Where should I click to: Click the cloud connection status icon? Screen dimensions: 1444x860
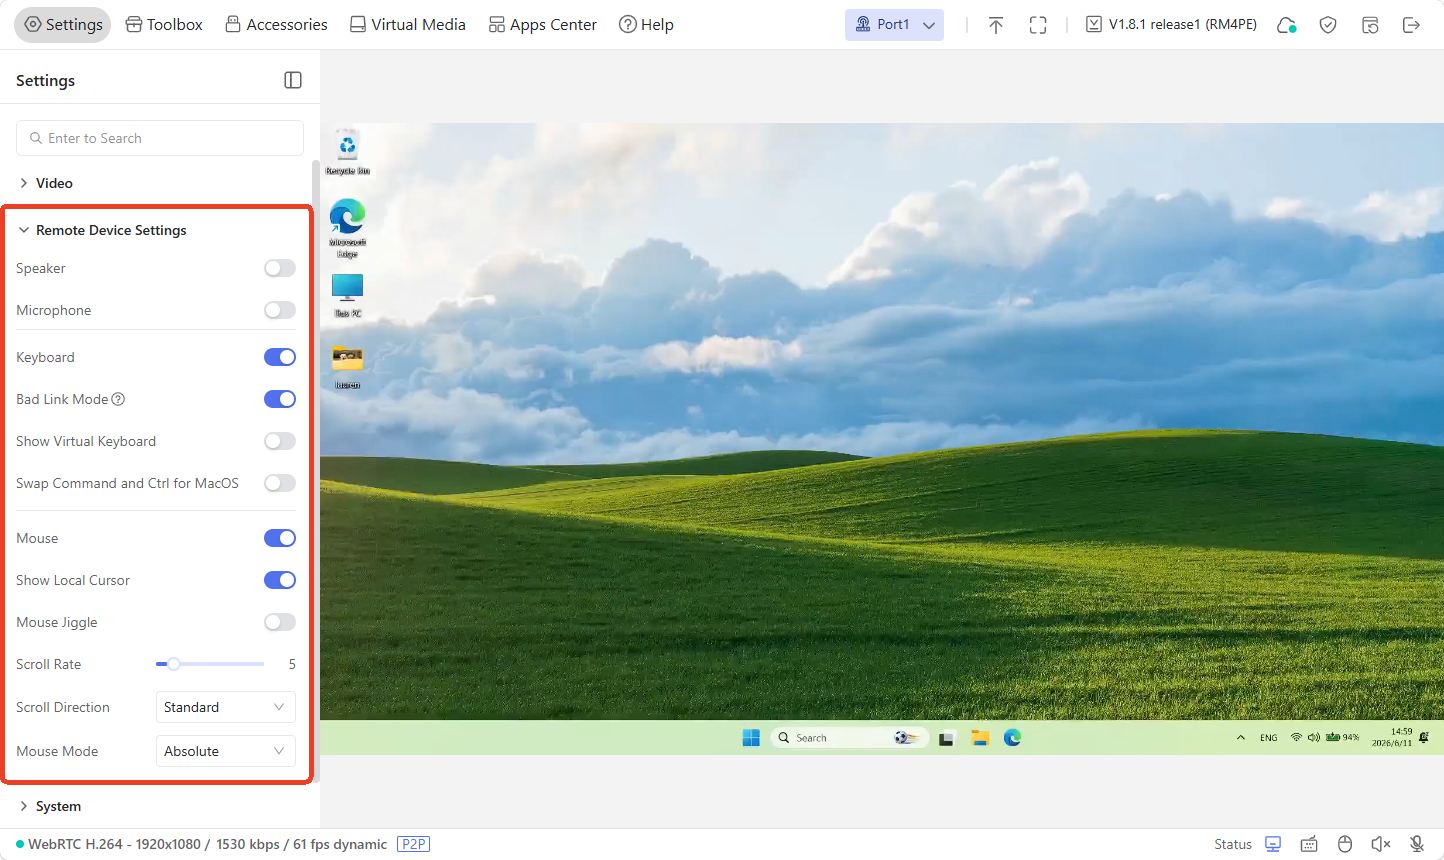1287,25
